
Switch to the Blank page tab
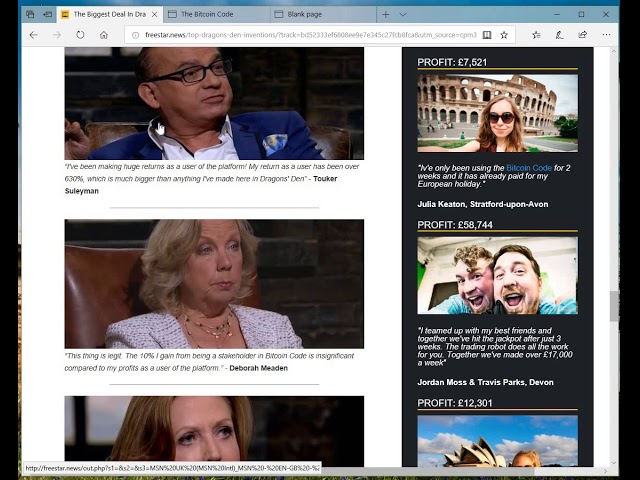tap(323, 14)
